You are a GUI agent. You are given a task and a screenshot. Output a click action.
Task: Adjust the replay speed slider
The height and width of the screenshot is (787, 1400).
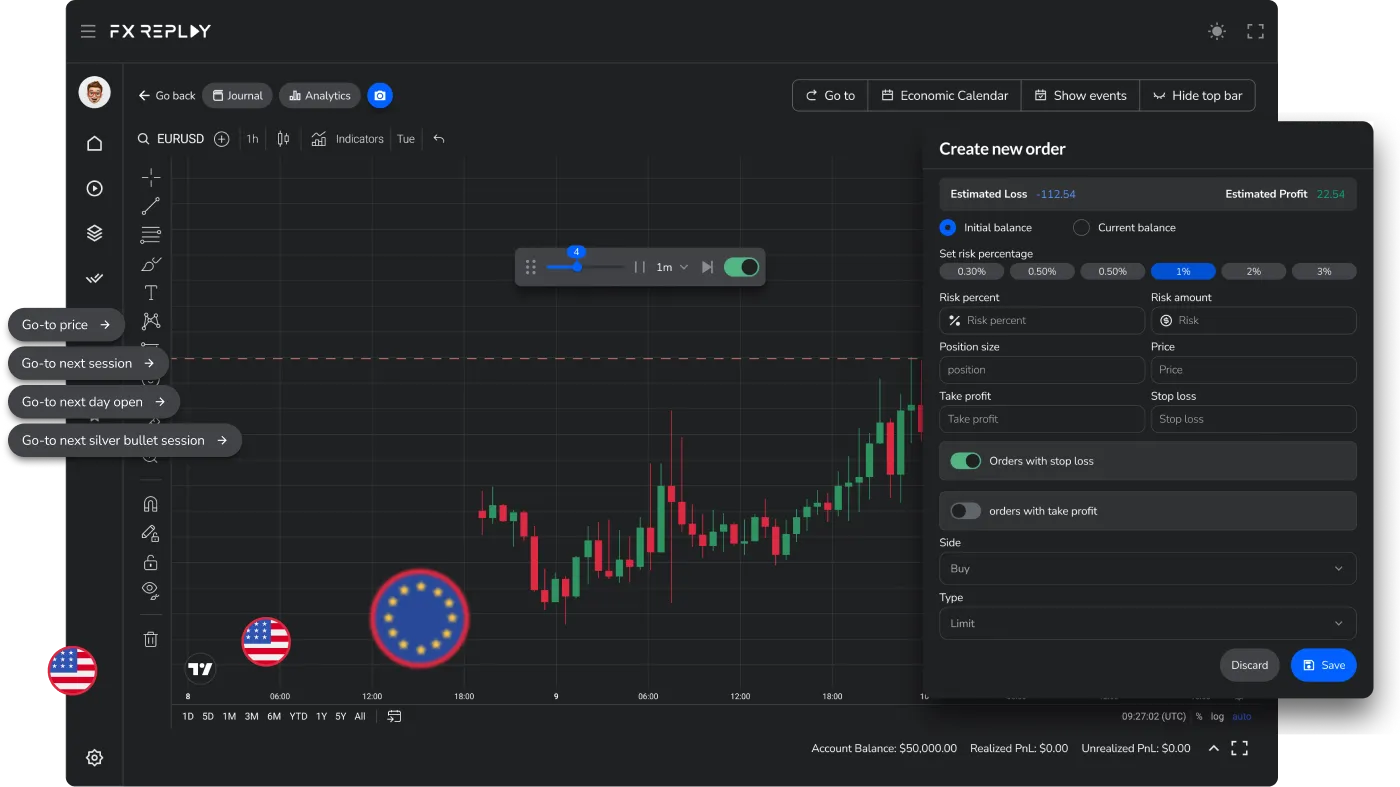(x=577, y=267)
